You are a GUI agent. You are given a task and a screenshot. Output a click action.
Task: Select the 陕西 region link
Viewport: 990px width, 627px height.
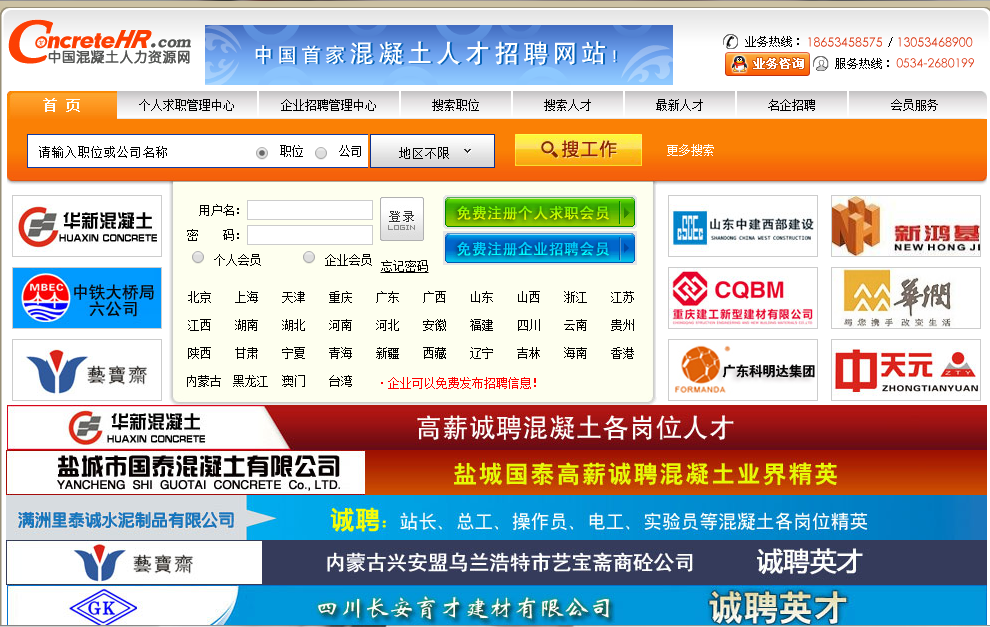coord(200,353)
